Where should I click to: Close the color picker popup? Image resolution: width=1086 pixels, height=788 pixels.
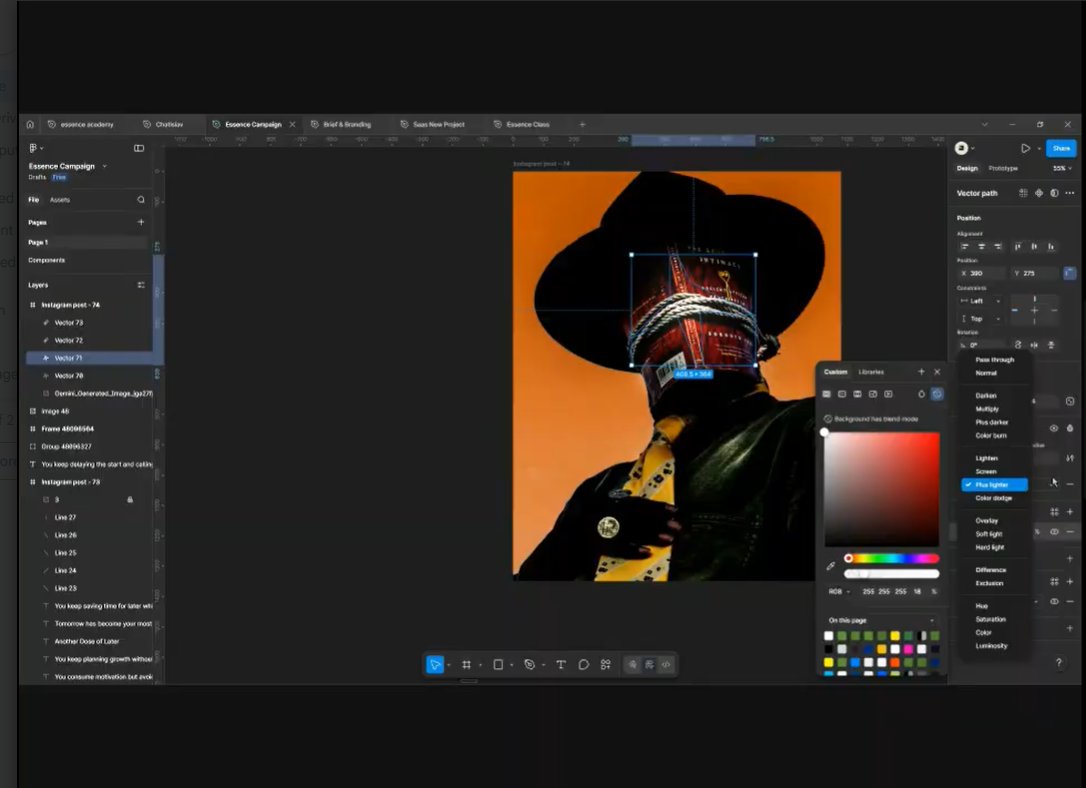[937, 372]
